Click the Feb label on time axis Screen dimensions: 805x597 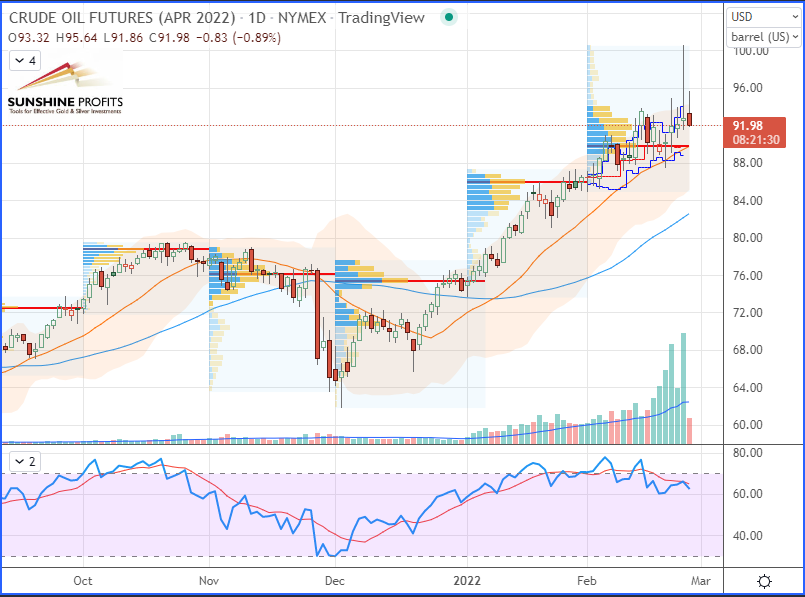tap(587, 581)
